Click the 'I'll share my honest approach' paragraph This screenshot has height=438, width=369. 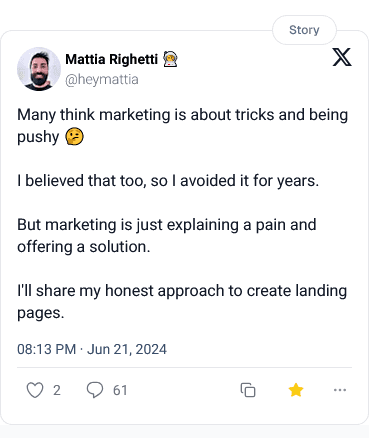(x=182, y=302)
